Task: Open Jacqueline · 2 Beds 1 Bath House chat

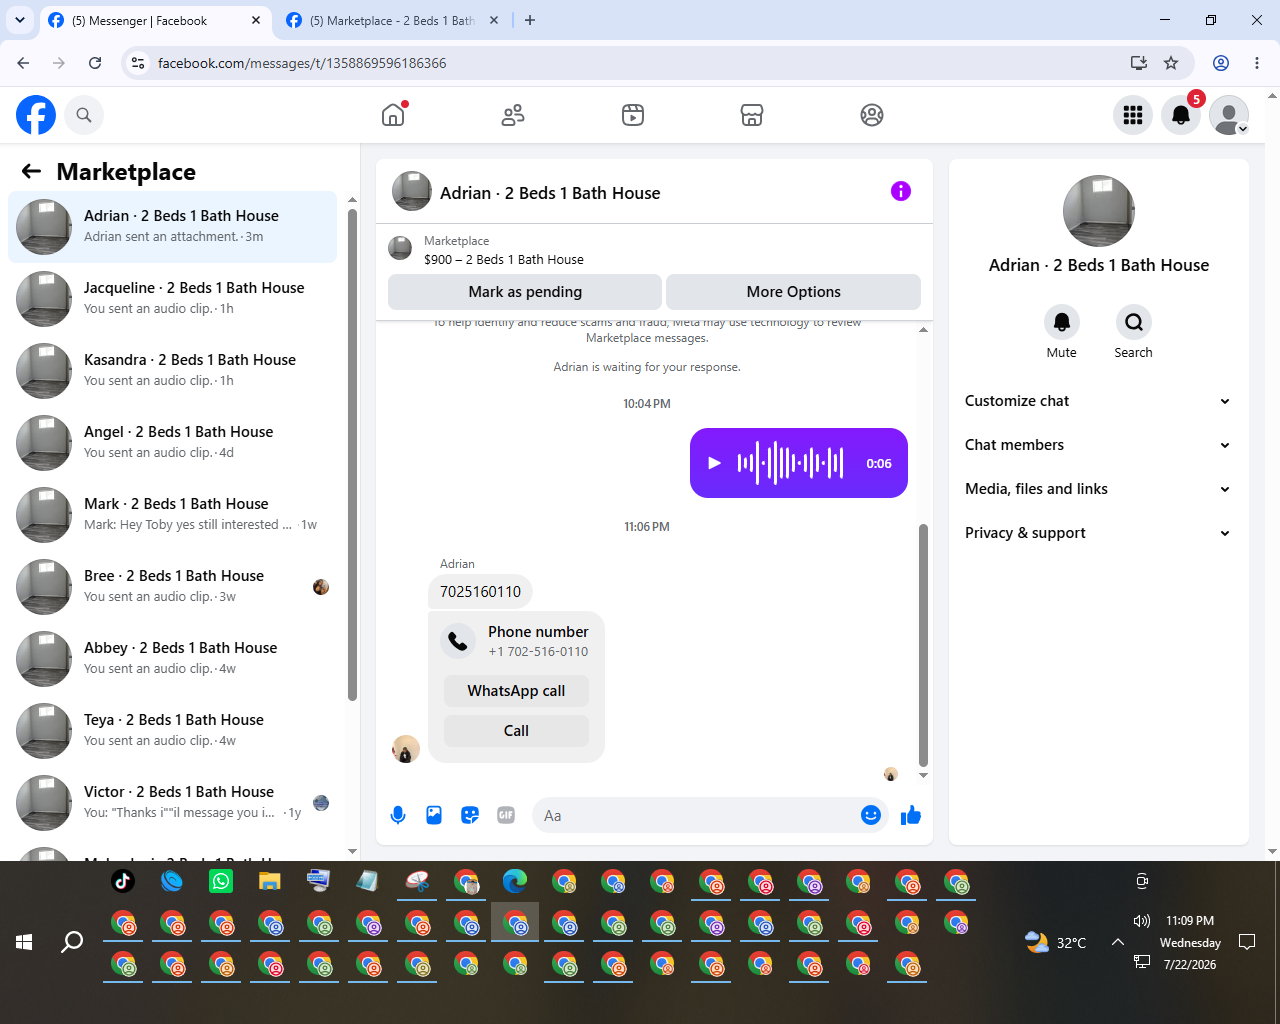Action: click(x=173, y=298)
